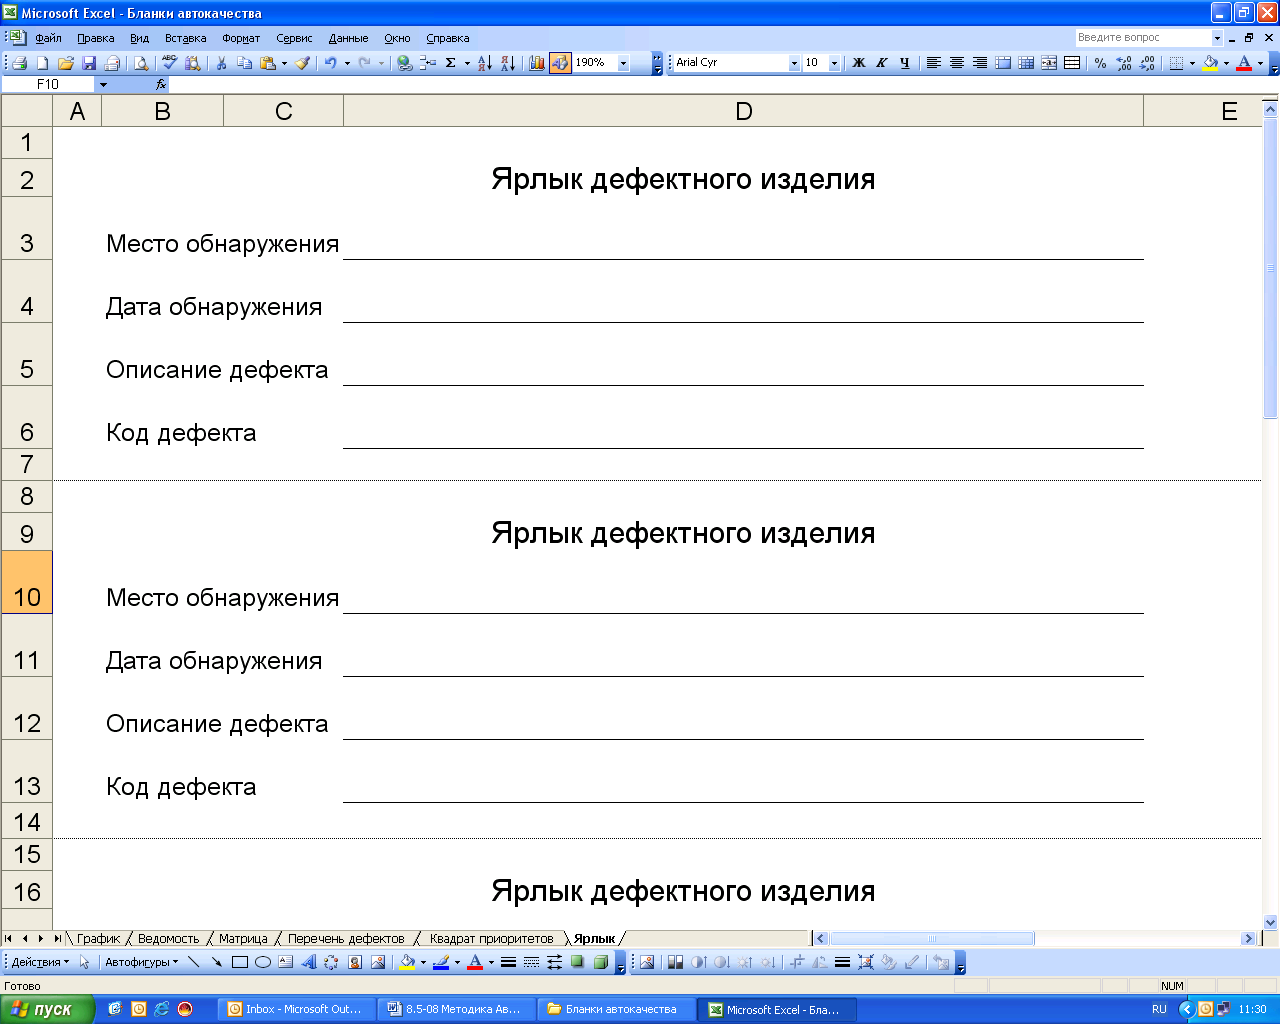This screenshot has height=1024, width=1280.
Task: Cut selection with the scissors icon
Action: (x=221, y=63)
